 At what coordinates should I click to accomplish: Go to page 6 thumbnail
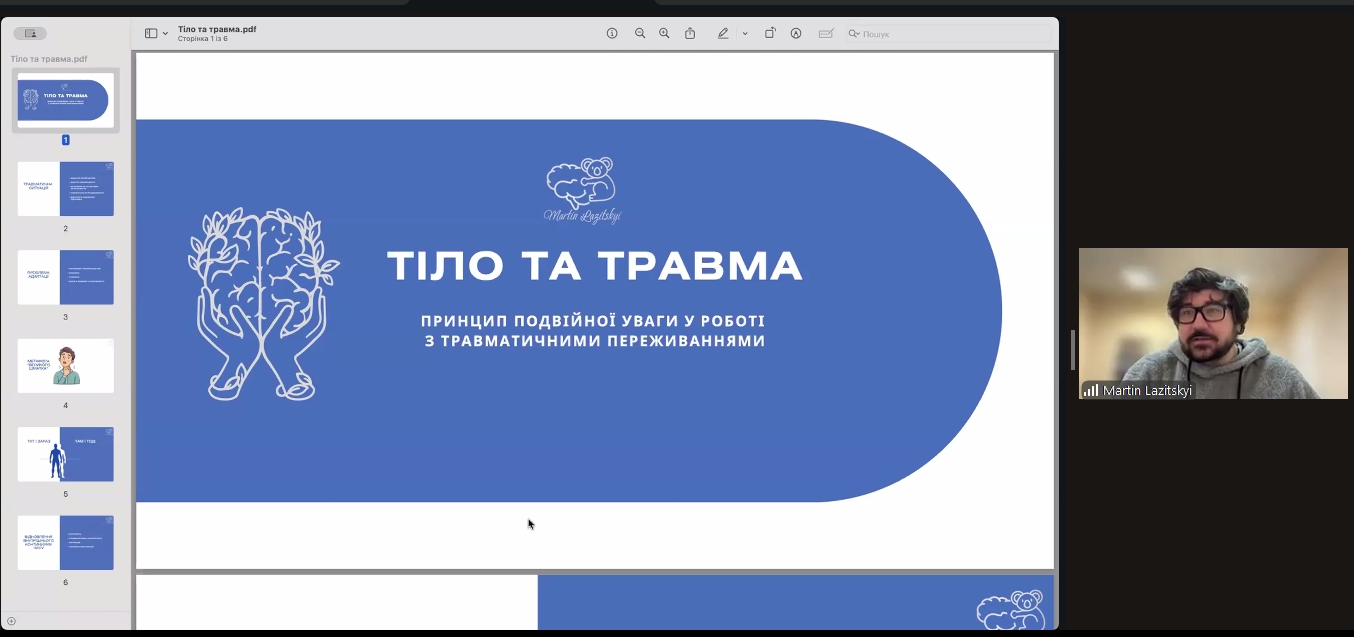[x=66, y=542]
